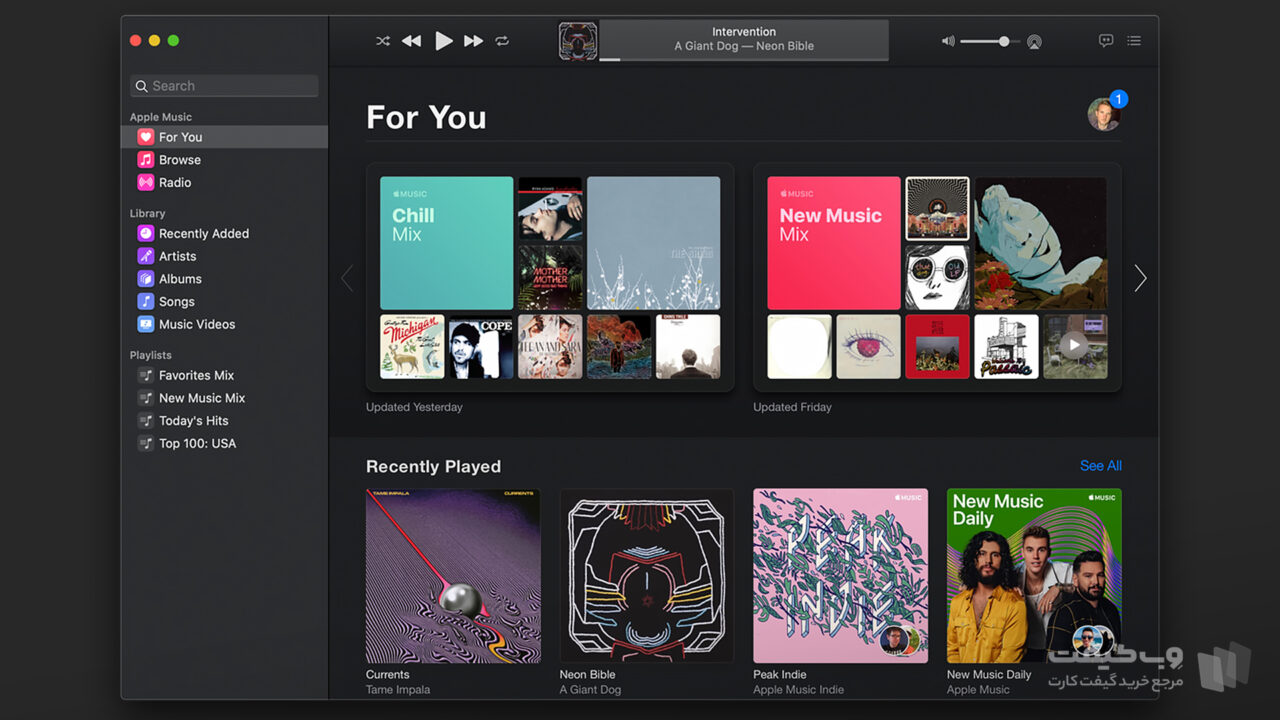Click the Search field in the sidebar
Viewport: 1280px width, 720px height.
coord(224,86)
